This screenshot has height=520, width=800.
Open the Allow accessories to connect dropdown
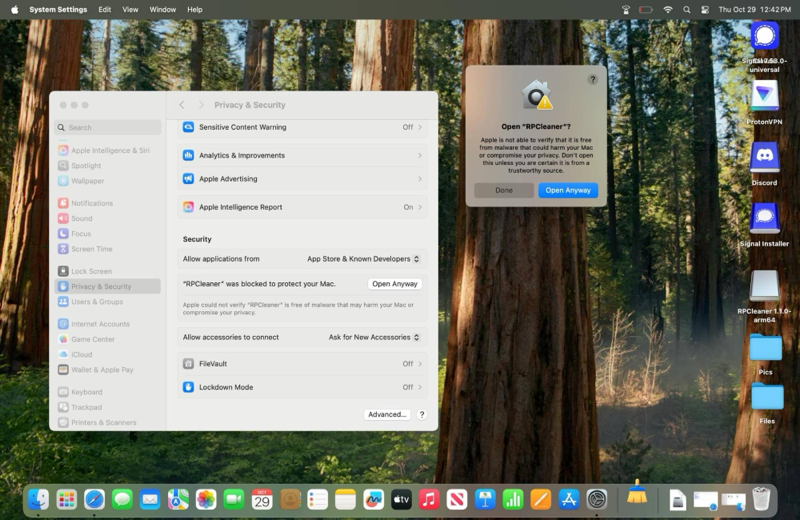click(374, 337)
